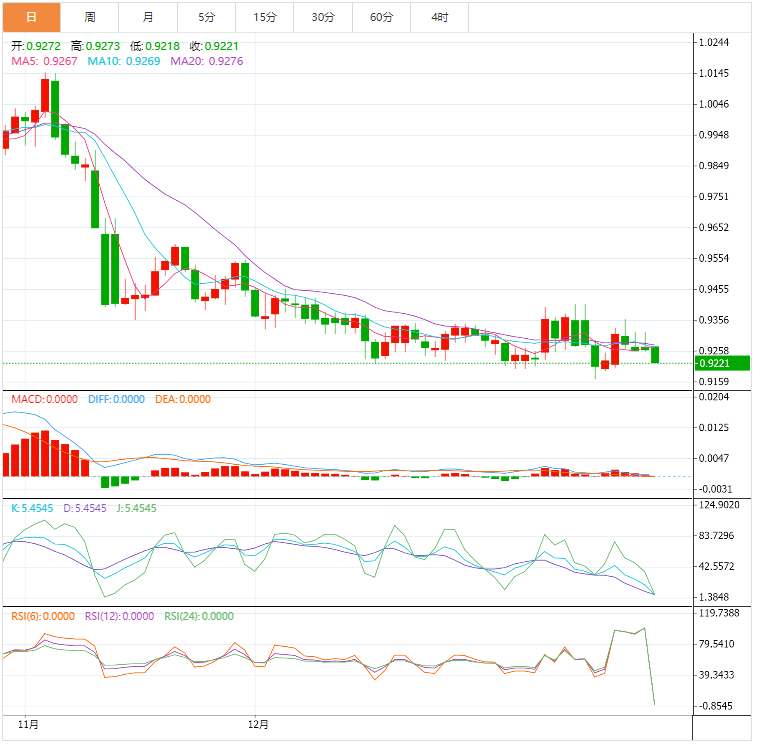Screen dimensions: 758x744
Task: Click the 0.0047 MACD axis value
Action: tap(715, 459)
